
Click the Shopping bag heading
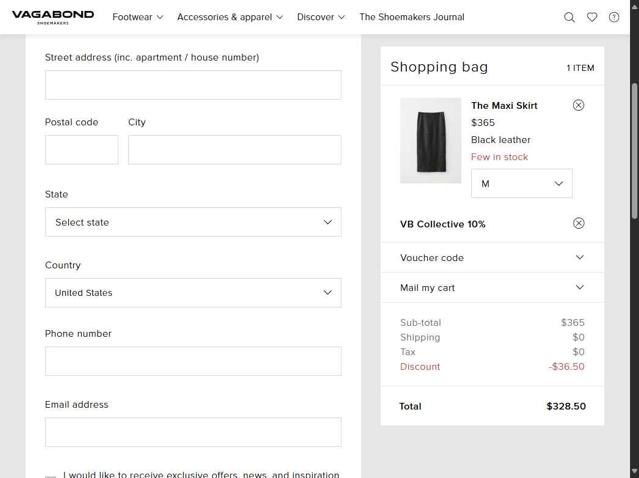pyautogui.click(x=439, y=67)
